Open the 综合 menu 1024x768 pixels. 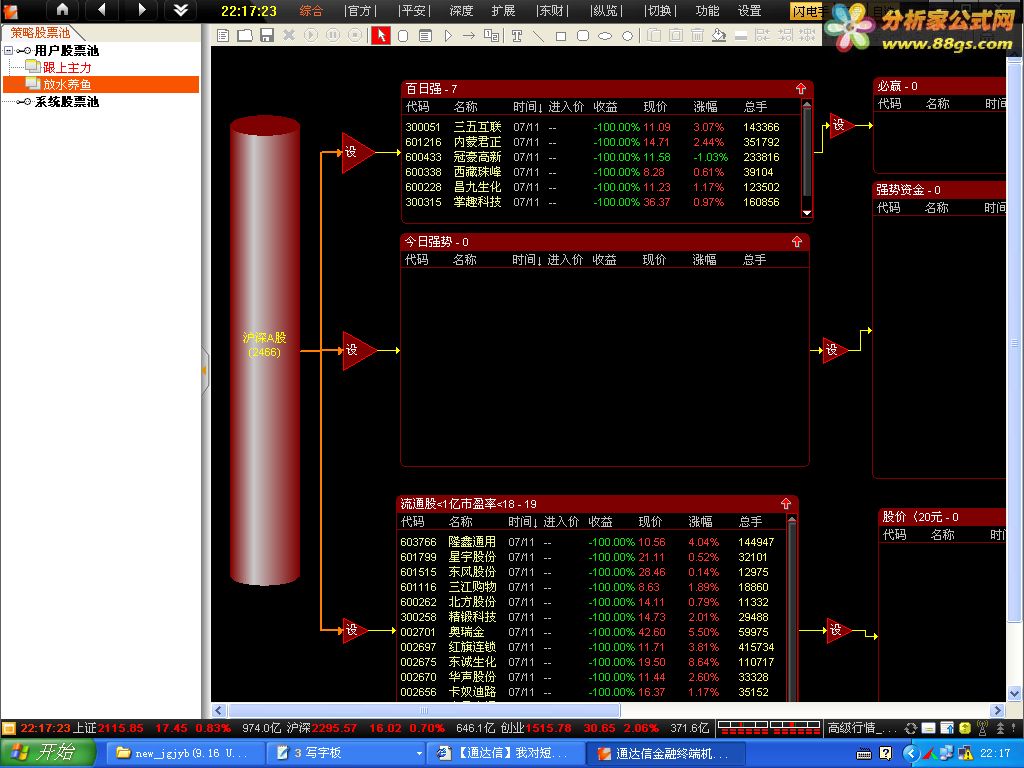311,10
